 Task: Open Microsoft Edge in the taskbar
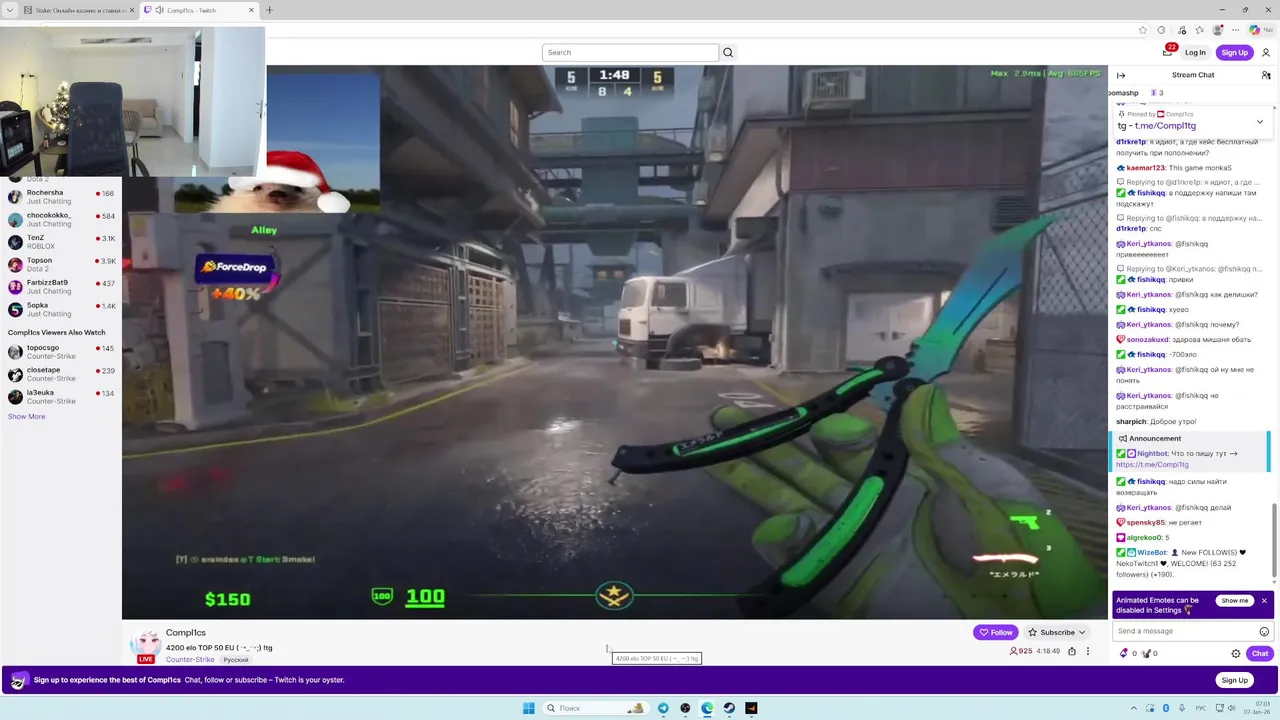click(707, 708)
